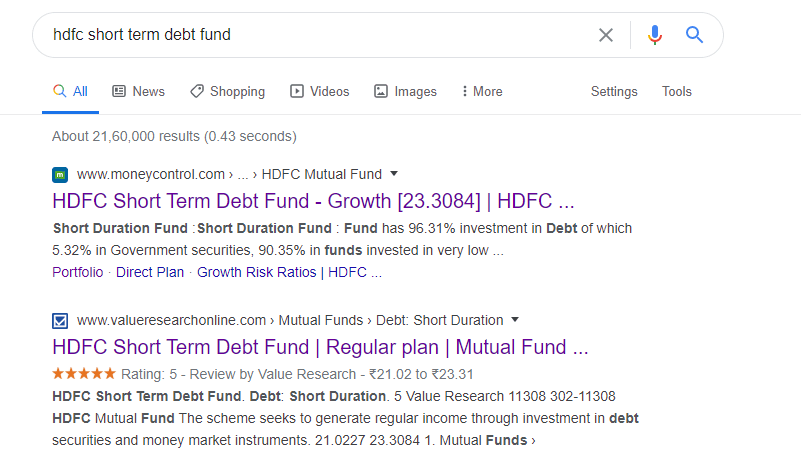Open the News search tab
The width and height of the screenshot is (801, 472).
coord(138,91)
